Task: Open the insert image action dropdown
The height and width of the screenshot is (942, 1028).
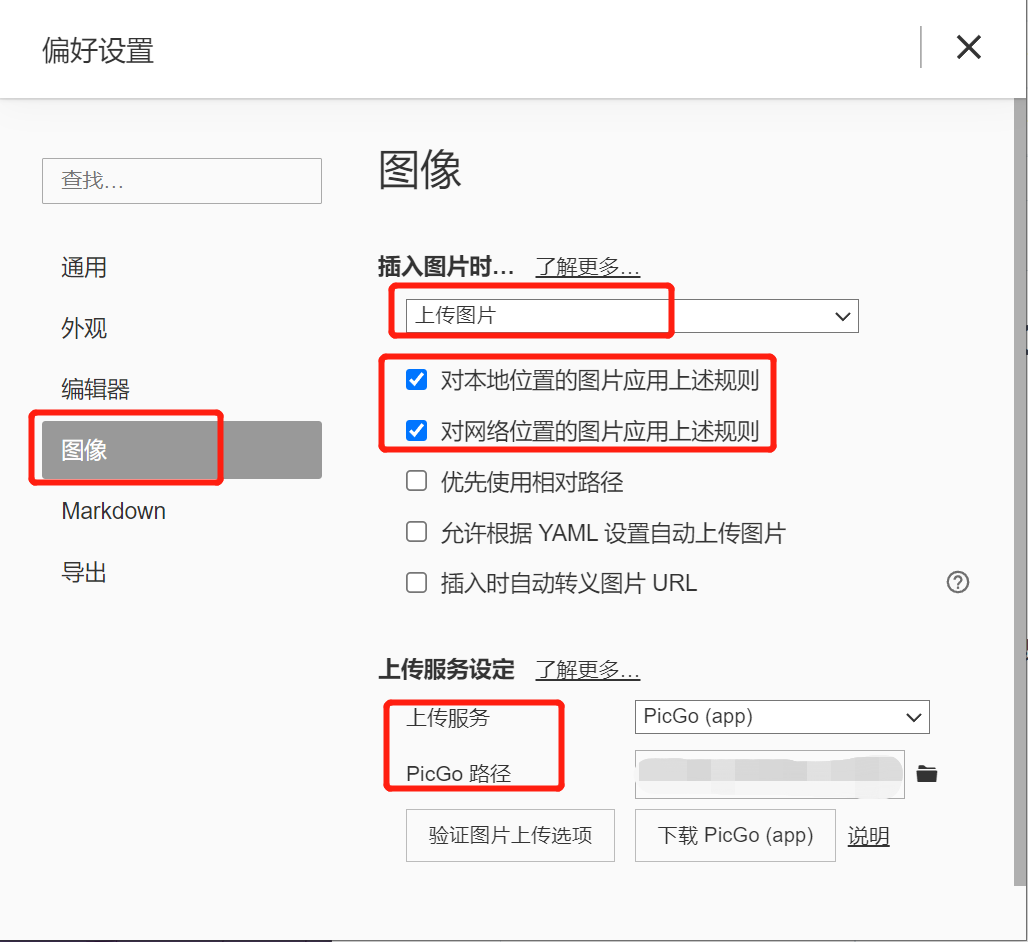Action: [x=632, y=316]
